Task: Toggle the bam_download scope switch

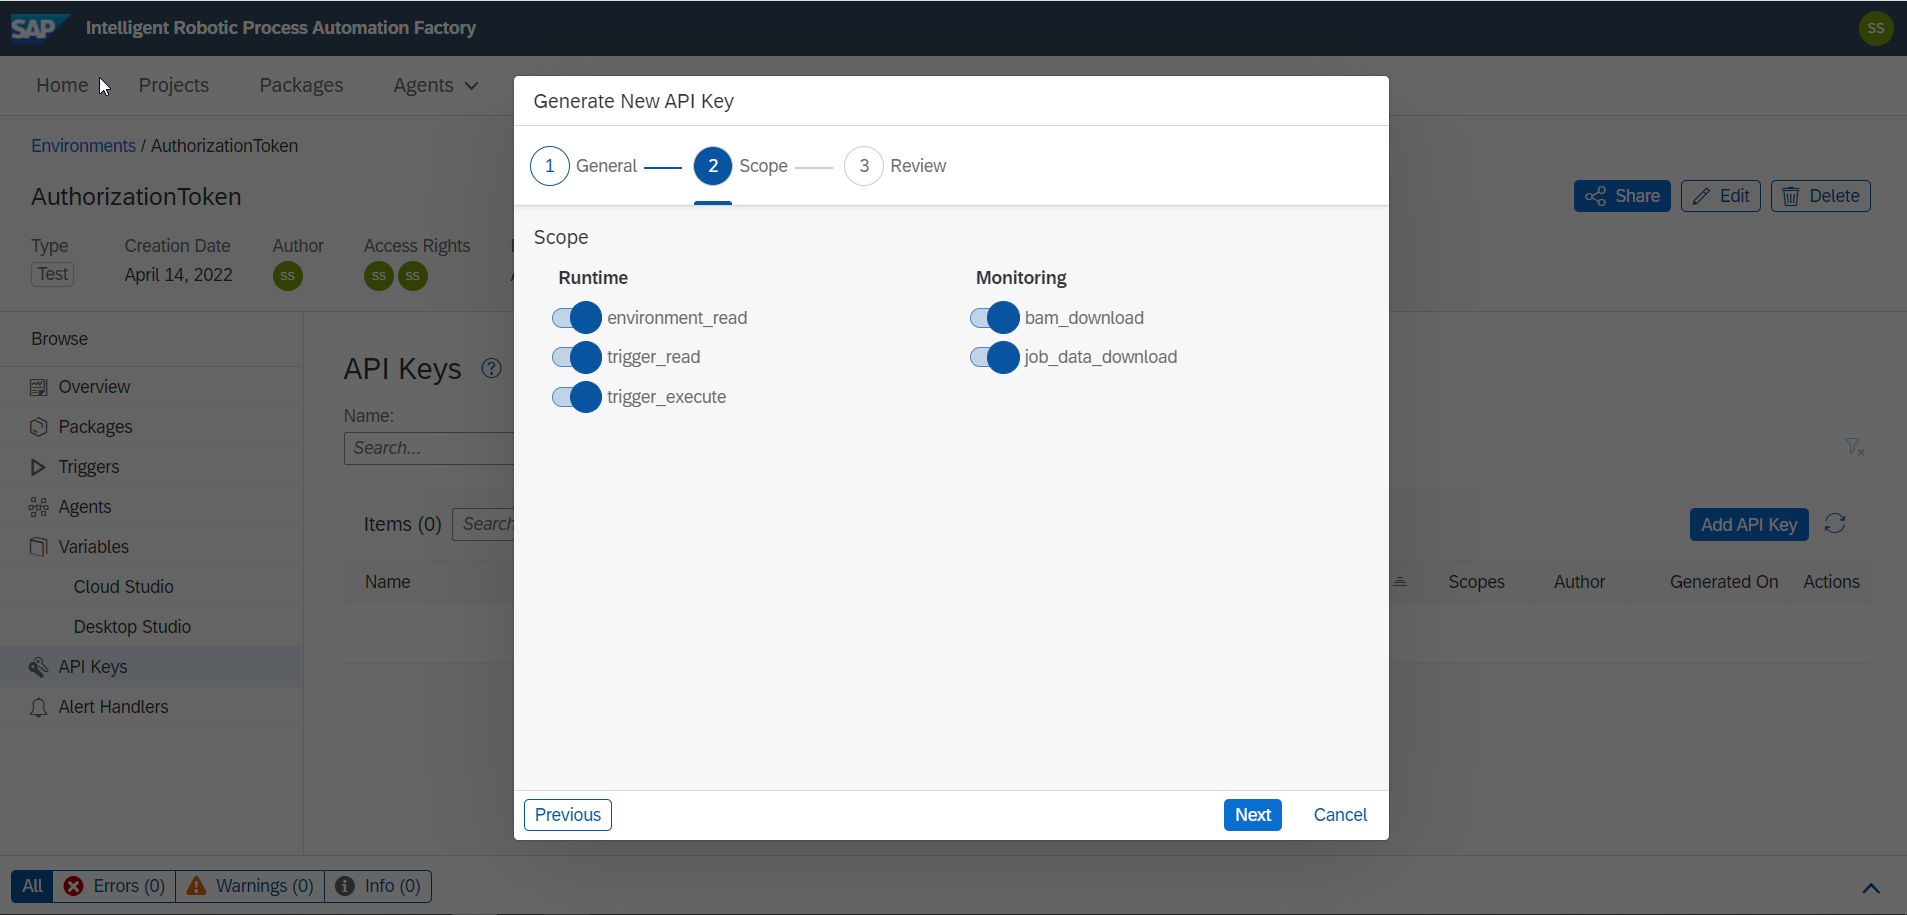Action: coord(995,318)
